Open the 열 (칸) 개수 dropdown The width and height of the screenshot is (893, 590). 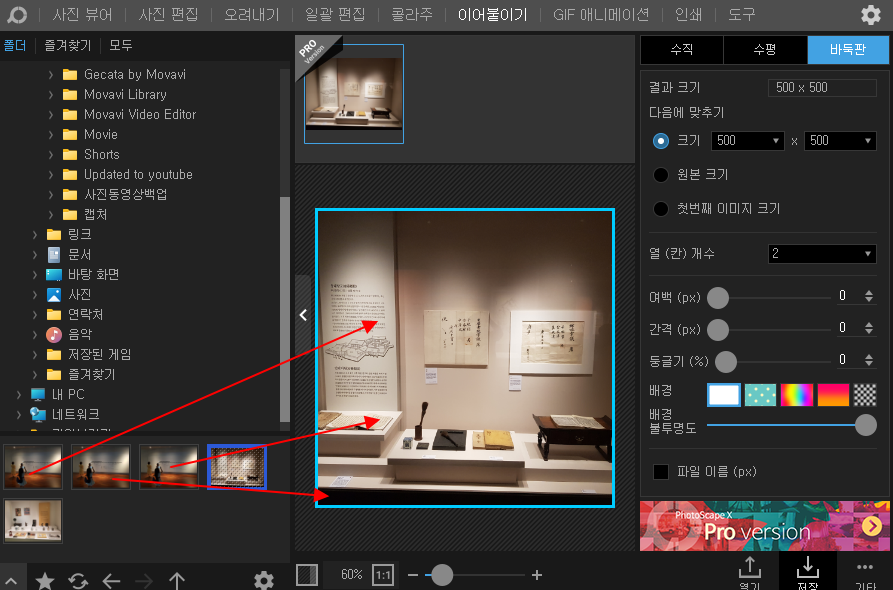coord(822,254)
